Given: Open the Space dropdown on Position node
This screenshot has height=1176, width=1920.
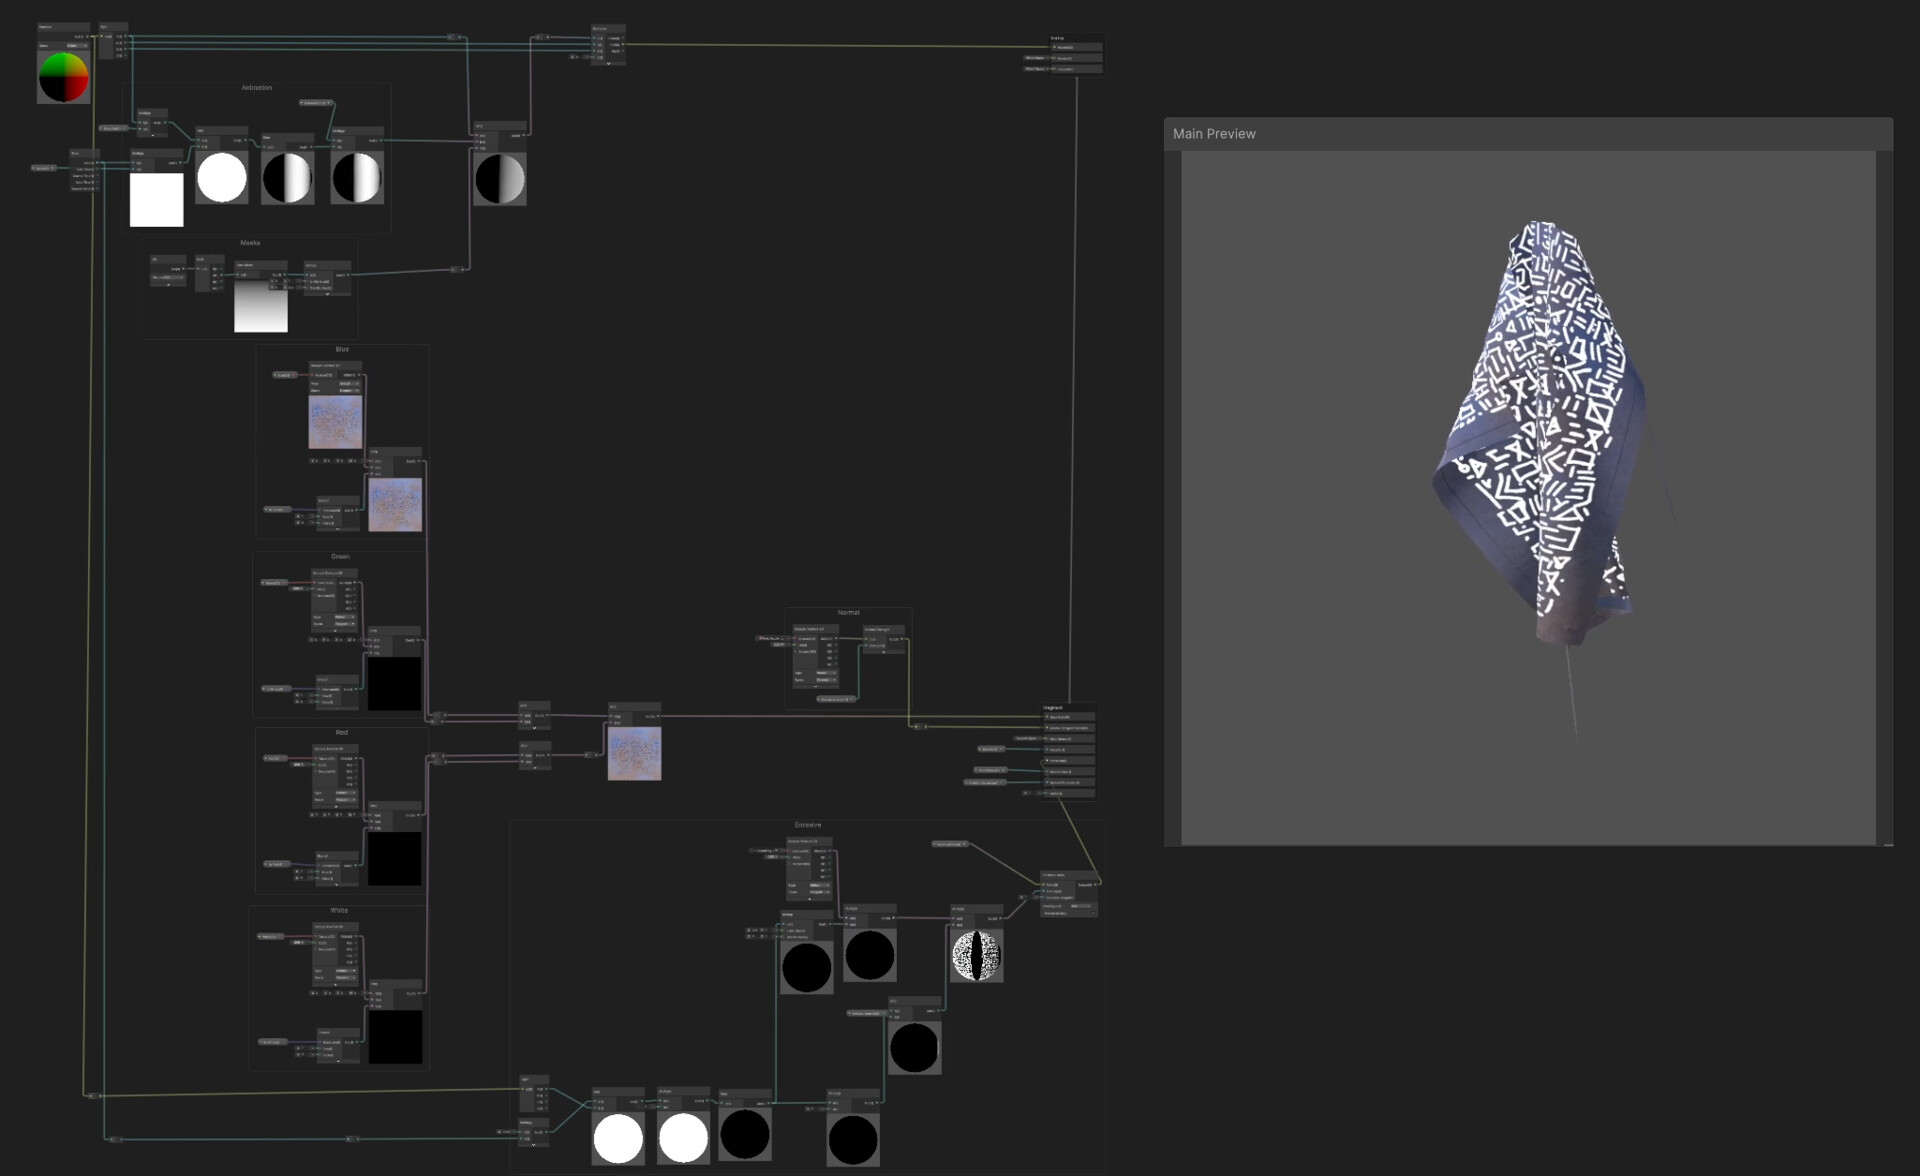Looking at the screenshot, I should pyautogui.click(x=78, y=46).
